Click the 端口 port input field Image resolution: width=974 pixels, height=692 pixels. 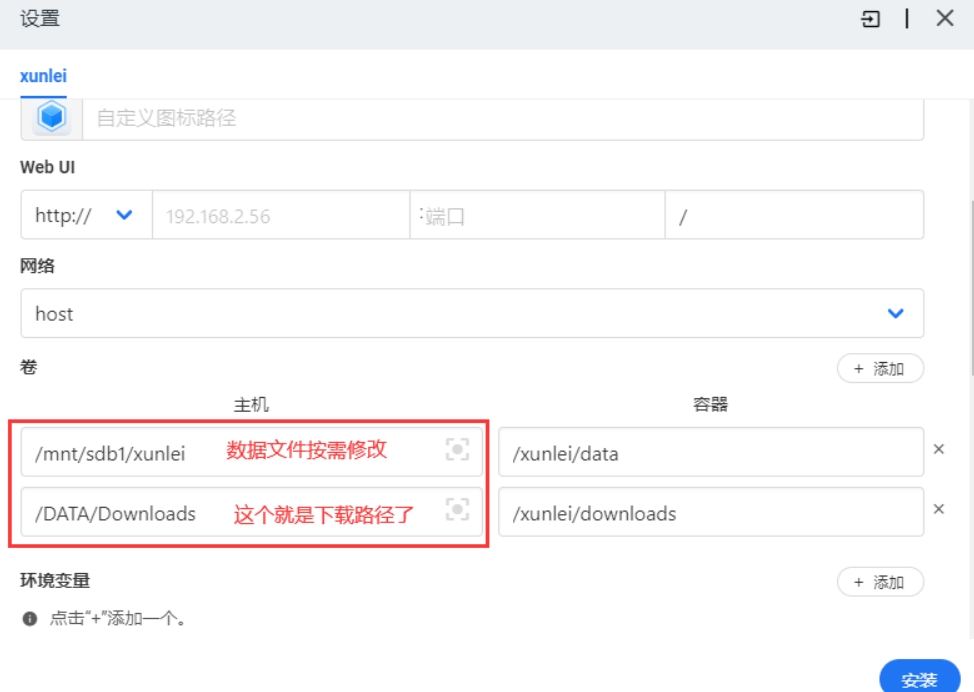click(x=537, y=216)
